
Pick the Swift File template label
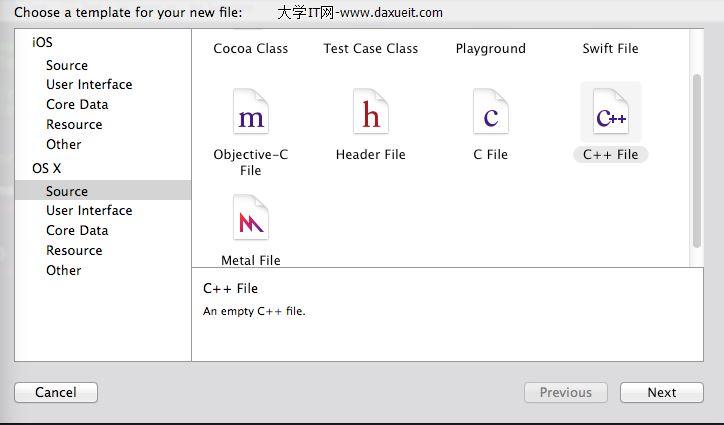611,48
